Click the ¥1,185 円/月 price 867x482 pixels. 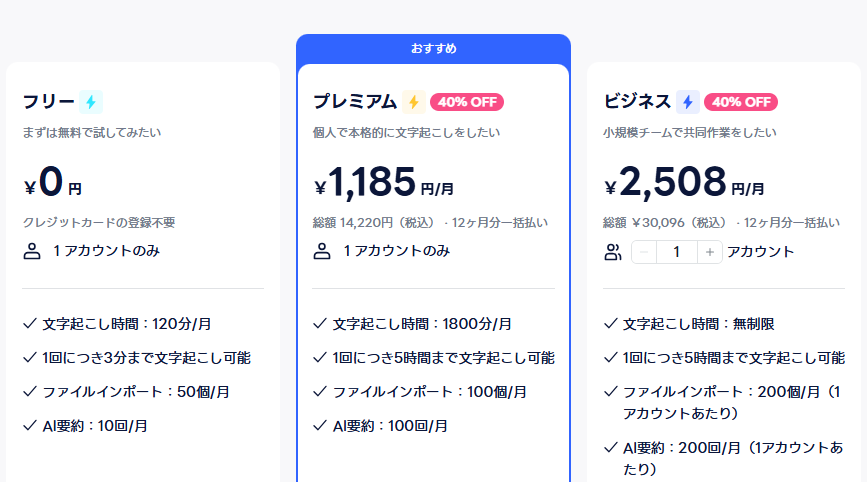click(x=384, y=182)
